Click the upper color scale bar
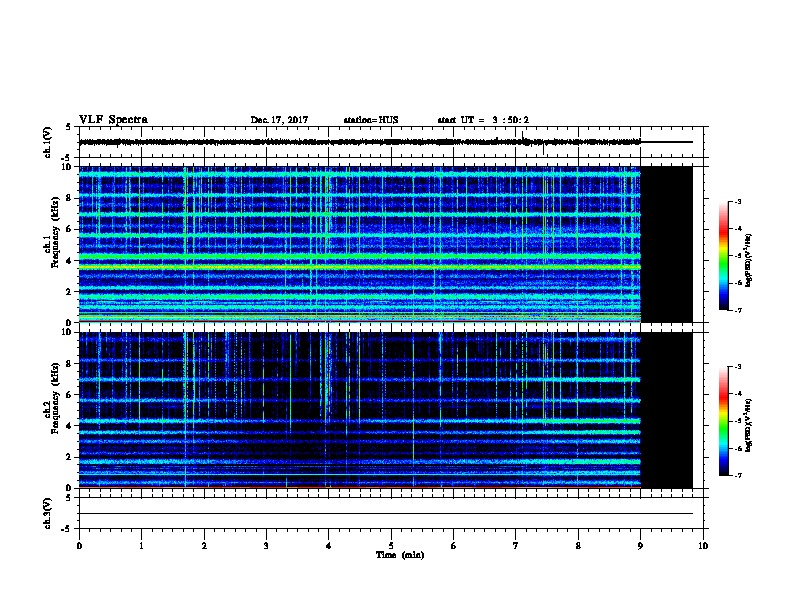 click(723, 256)
